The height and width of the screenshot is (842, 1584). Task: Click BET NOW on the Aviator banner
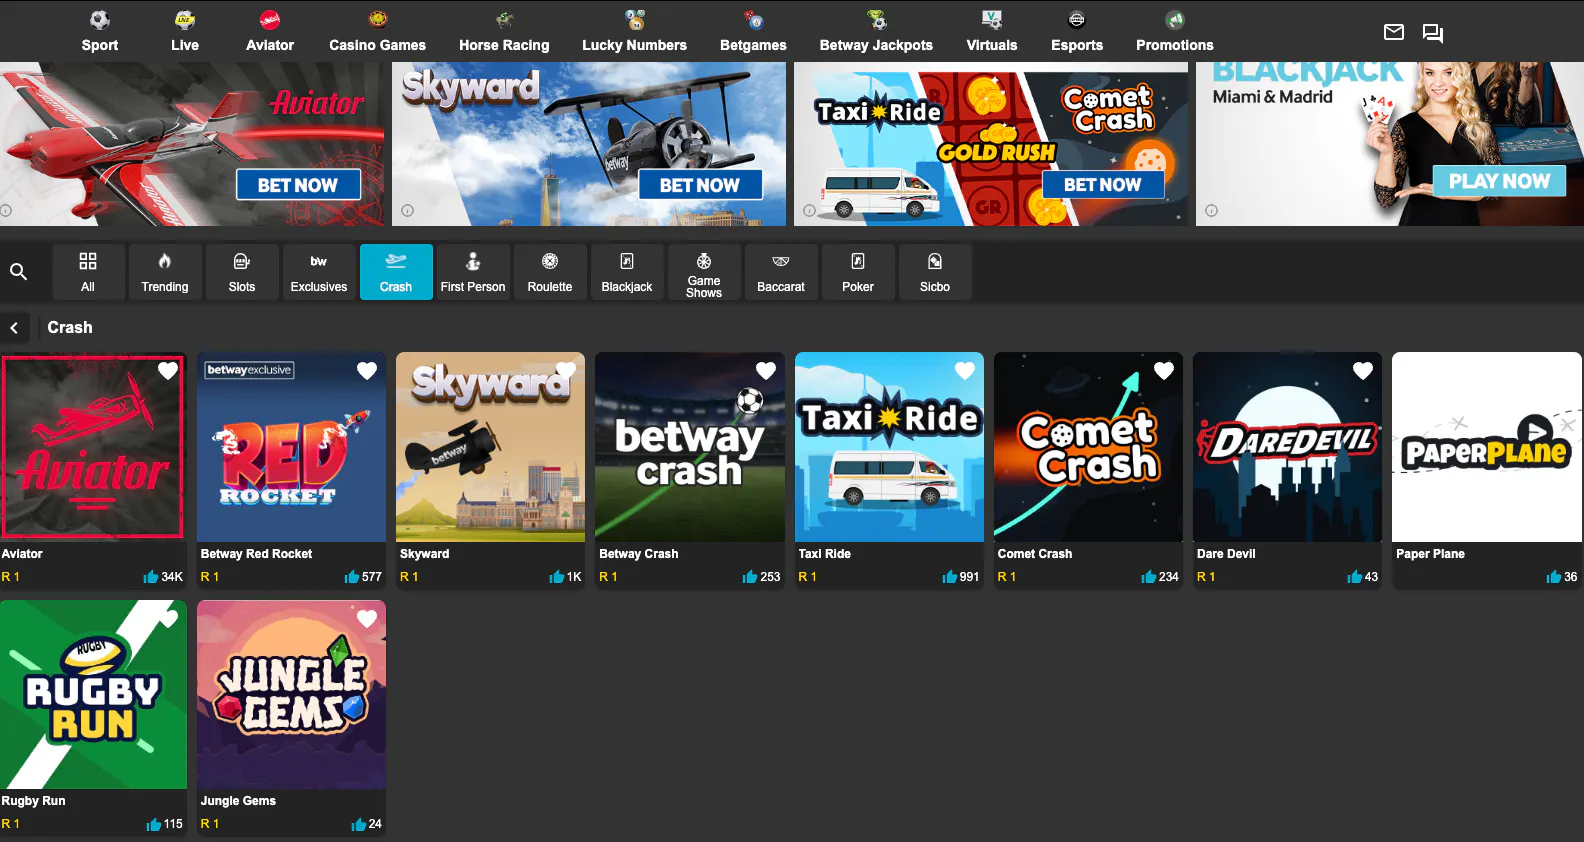point(298,185)
